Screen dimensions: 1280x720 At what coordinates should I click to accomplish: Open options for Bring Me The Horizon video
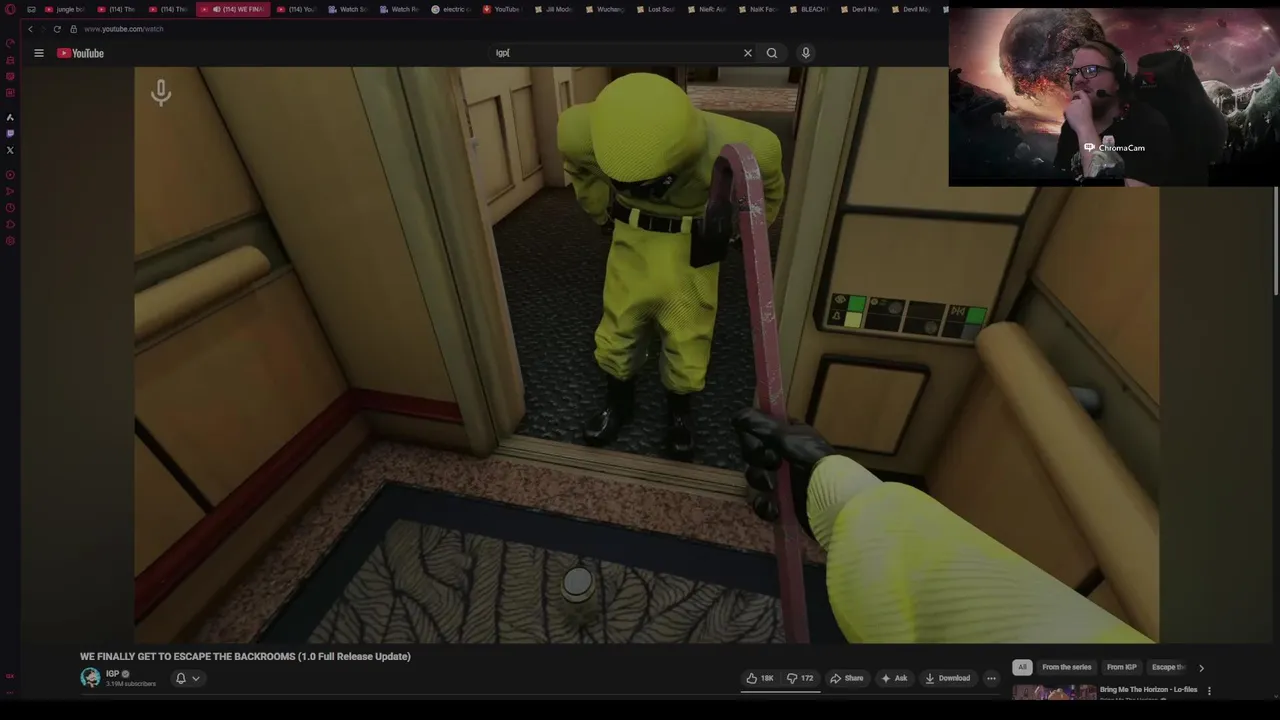pyautogui.click(x=1209, y=690)
